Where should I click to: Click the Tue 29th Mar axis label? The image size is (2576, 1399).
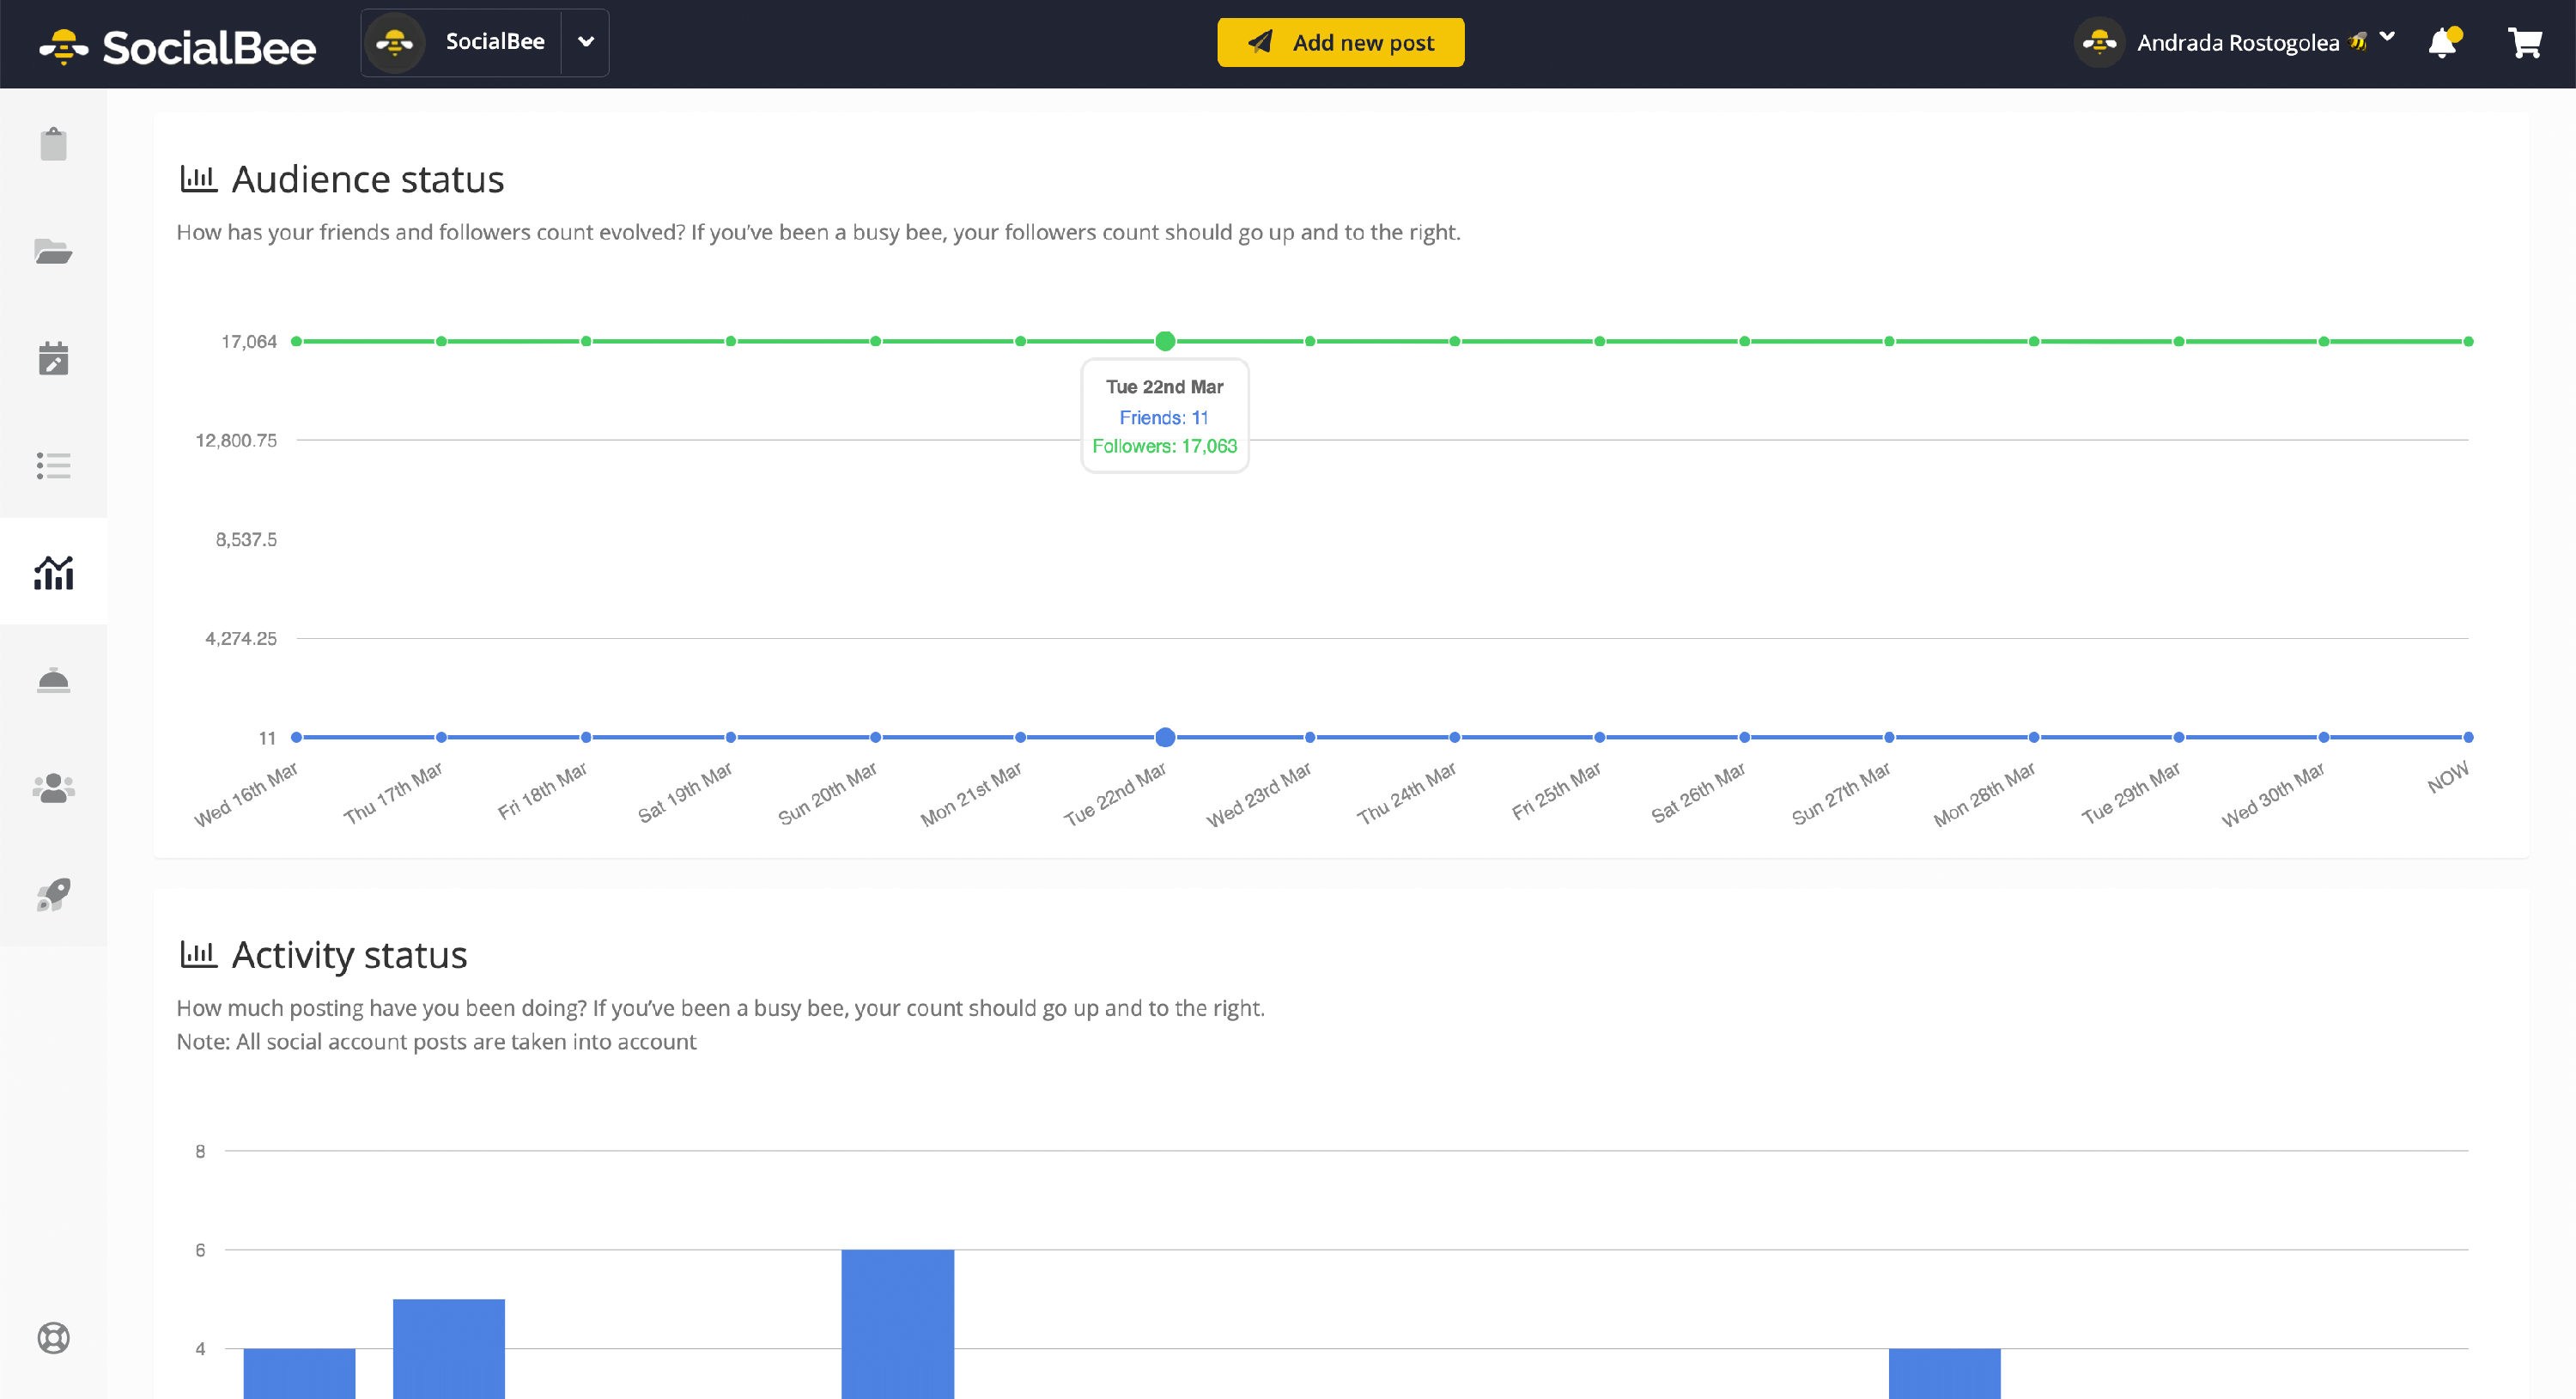pos(2130,794)
